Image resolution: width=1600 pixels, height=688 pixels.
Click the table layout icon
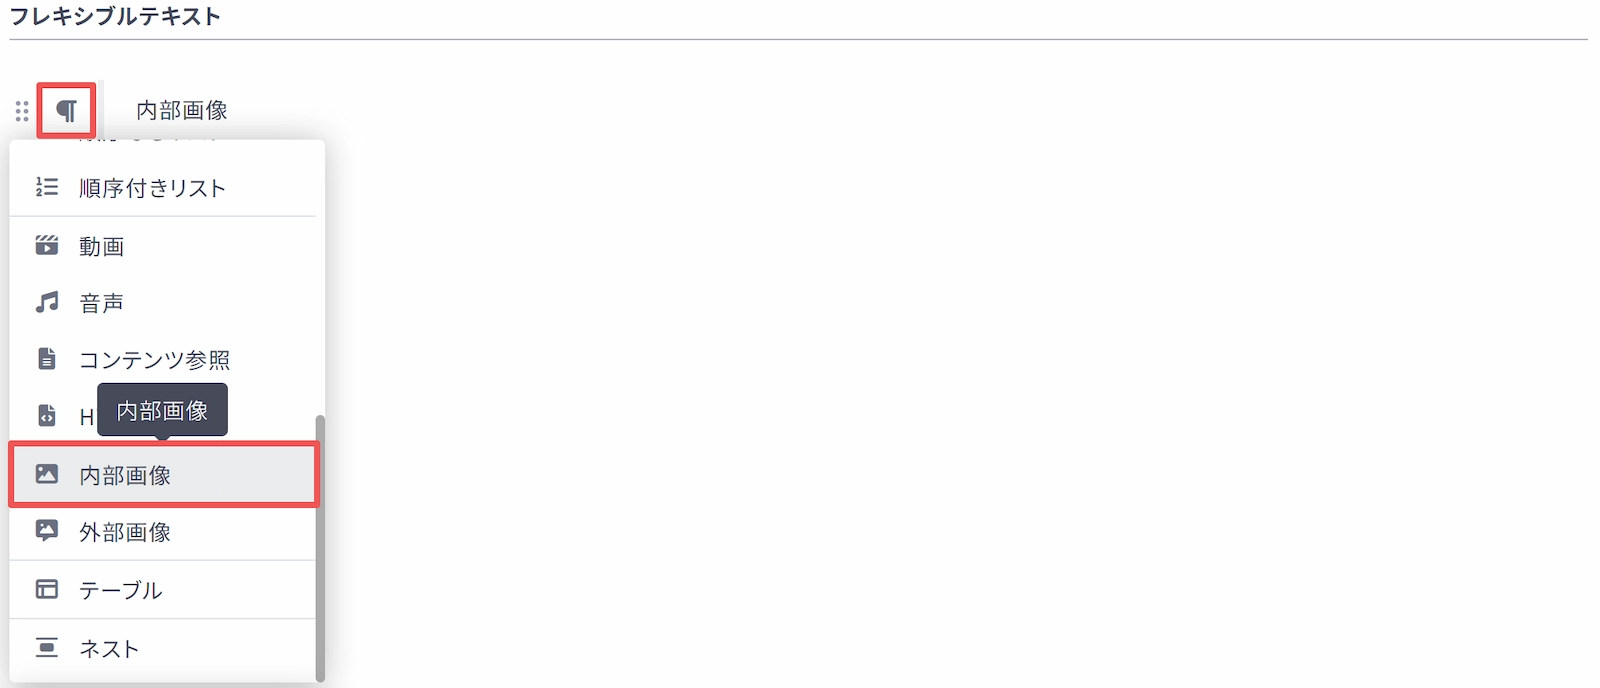47,589
